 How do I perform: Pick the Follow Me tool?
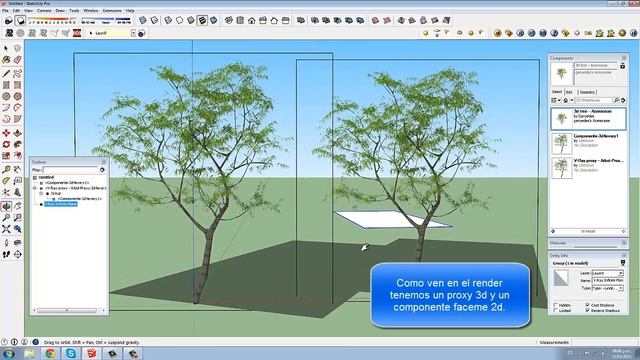(17, 144)
